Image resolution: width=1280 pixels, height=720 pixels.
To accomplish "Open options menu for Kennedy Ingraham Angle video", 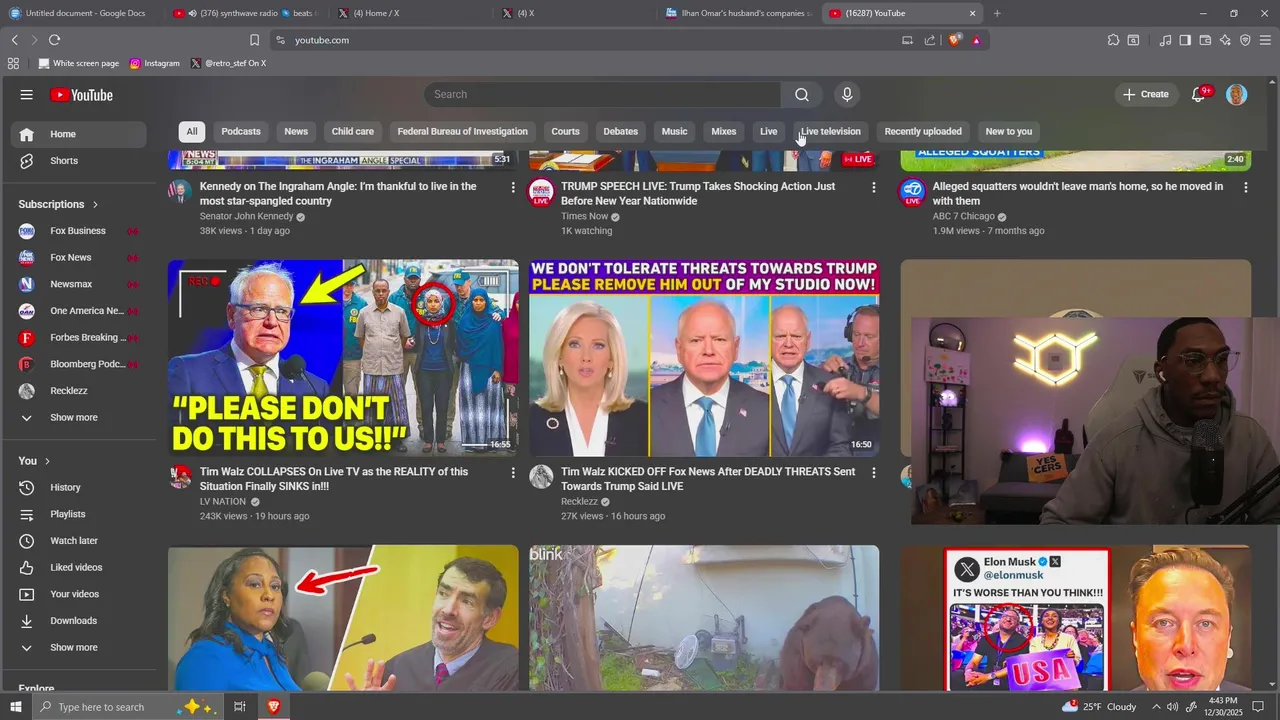I will [x=513, y=187].
